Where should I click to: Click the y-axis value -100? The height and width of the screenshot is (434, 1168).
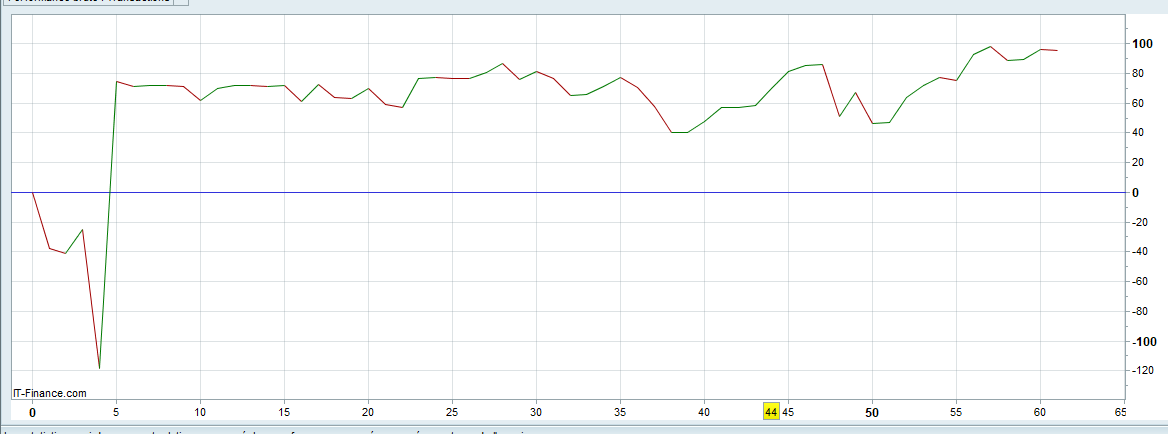(x=1143, y=342)
